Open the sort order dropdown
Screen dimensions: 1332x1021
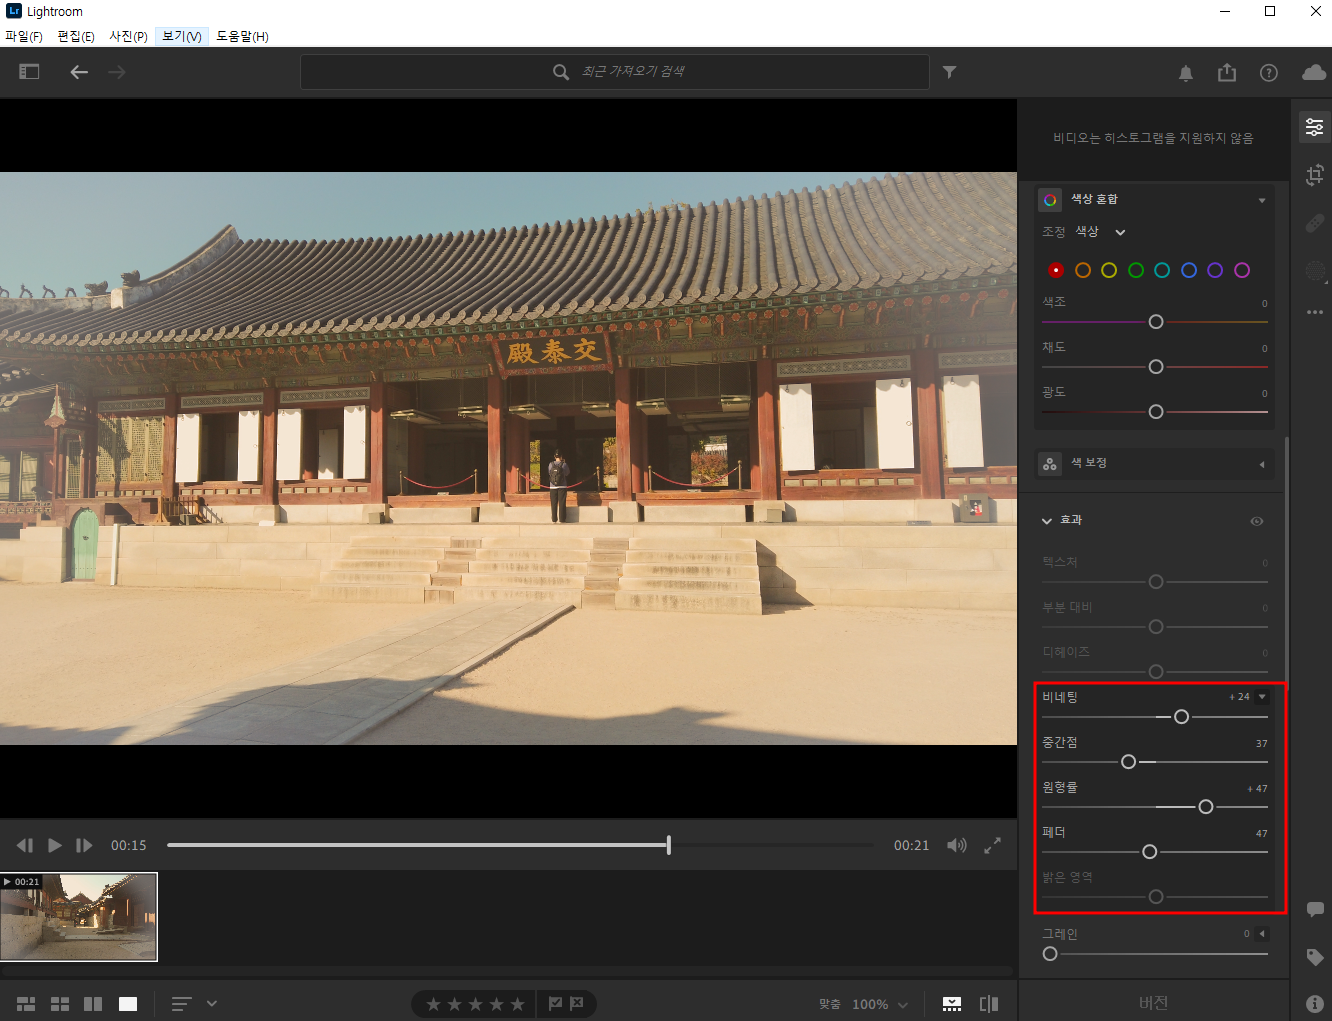tap(194, 1004)
